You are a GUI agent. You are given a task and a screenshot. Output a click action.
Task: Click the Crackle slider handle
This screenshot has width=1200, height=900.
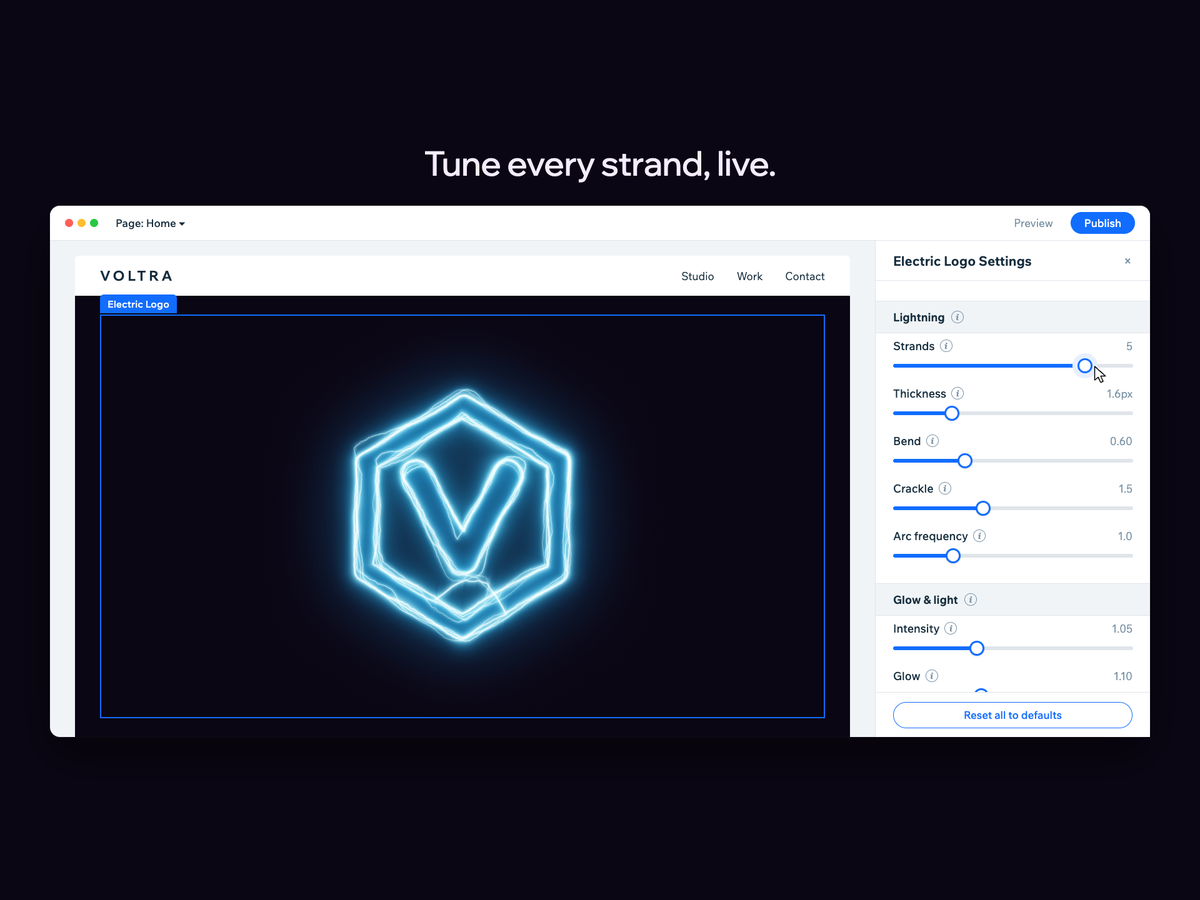(x=983, y=508)
